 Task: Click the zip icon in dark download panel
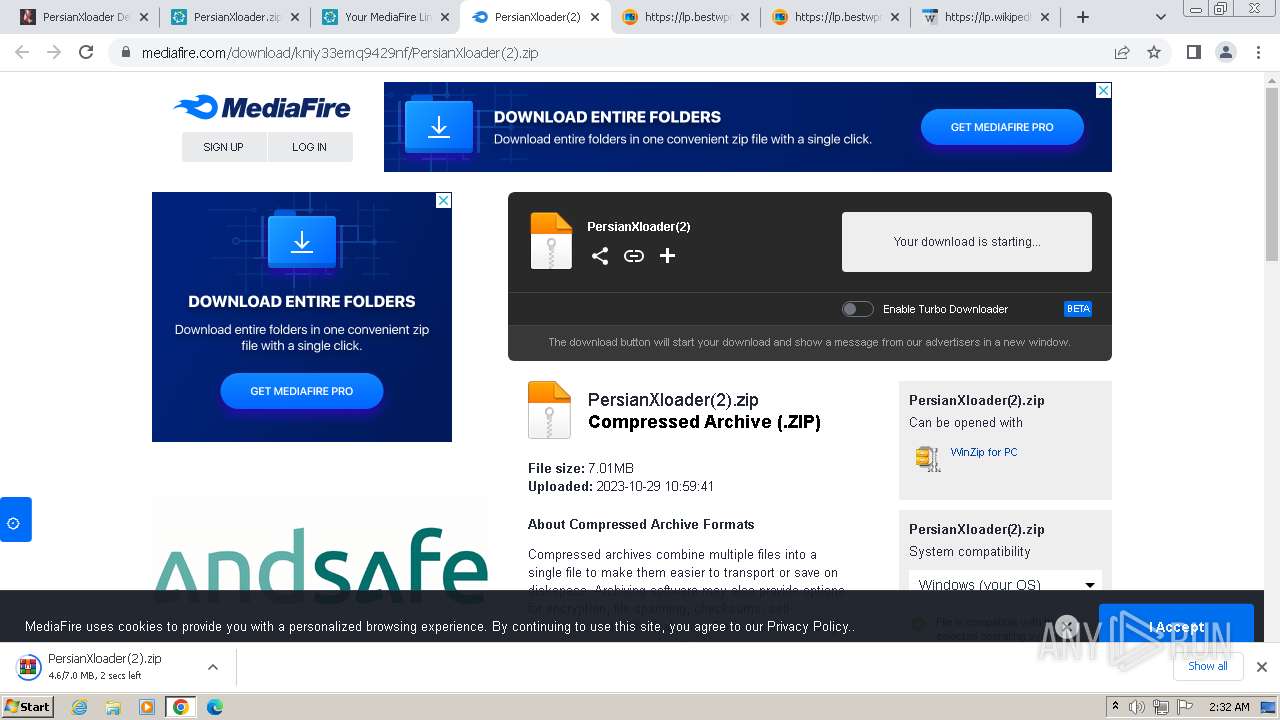point(551,240)
